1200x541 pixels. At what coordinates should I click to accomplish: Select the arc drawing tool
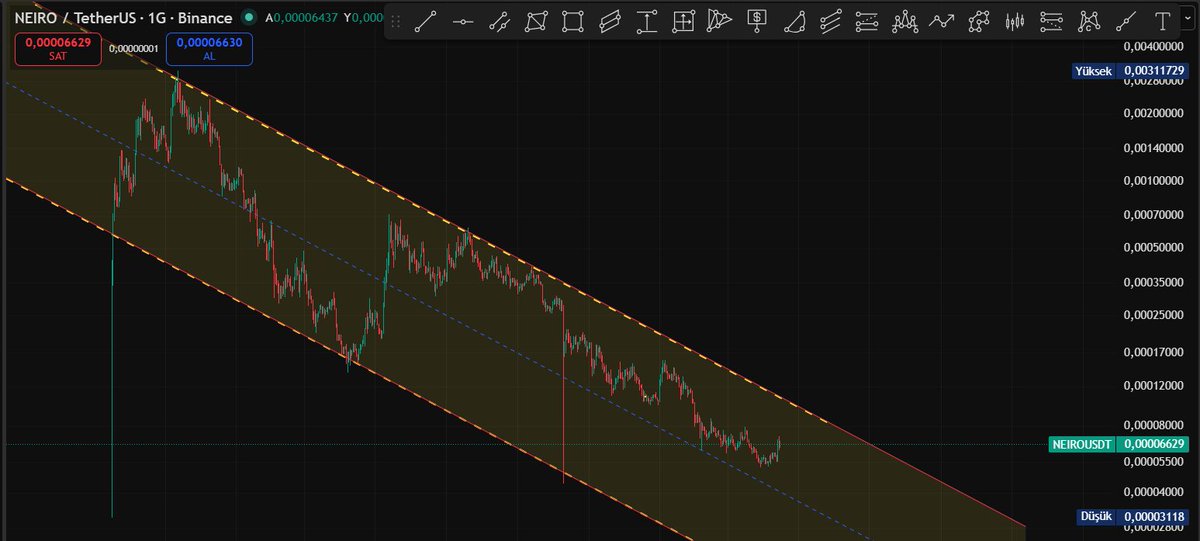[795, 21]
